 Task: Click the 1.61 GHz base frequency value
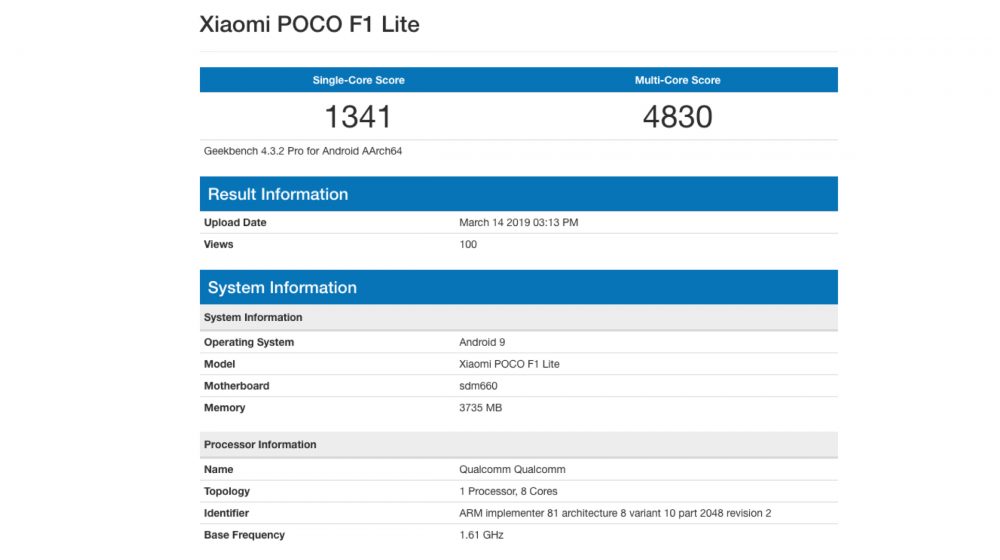click(x=481, y=535)
